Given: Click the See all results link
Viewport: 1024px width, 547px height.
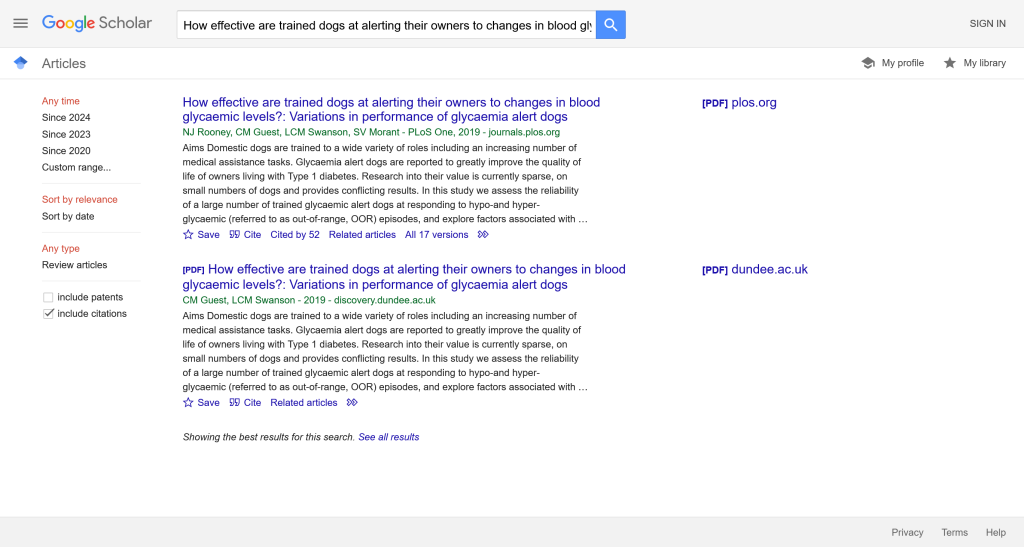Looking at the screenshot, I should coord(389,437).
